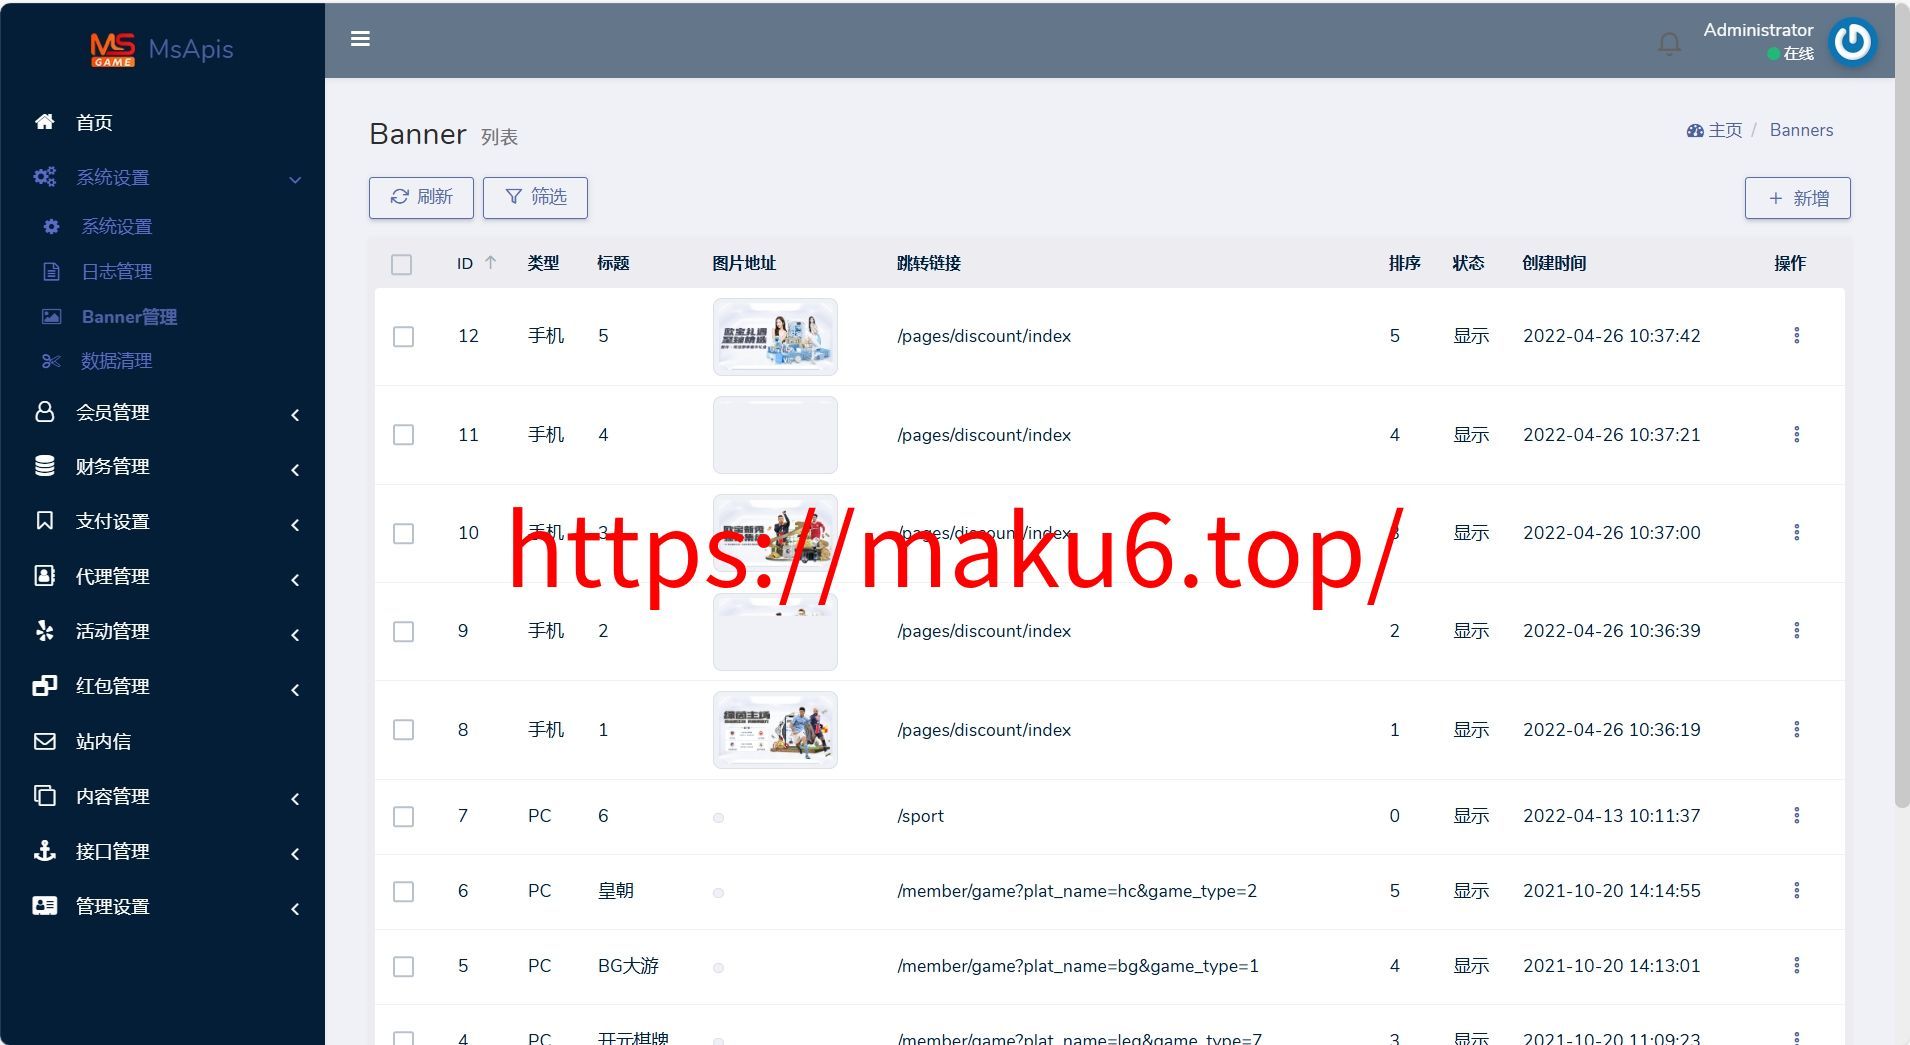Click the Administrator power avatar icon
The width and height of the screenshot is (1910, 1045).
click(x=1852, y=41)
